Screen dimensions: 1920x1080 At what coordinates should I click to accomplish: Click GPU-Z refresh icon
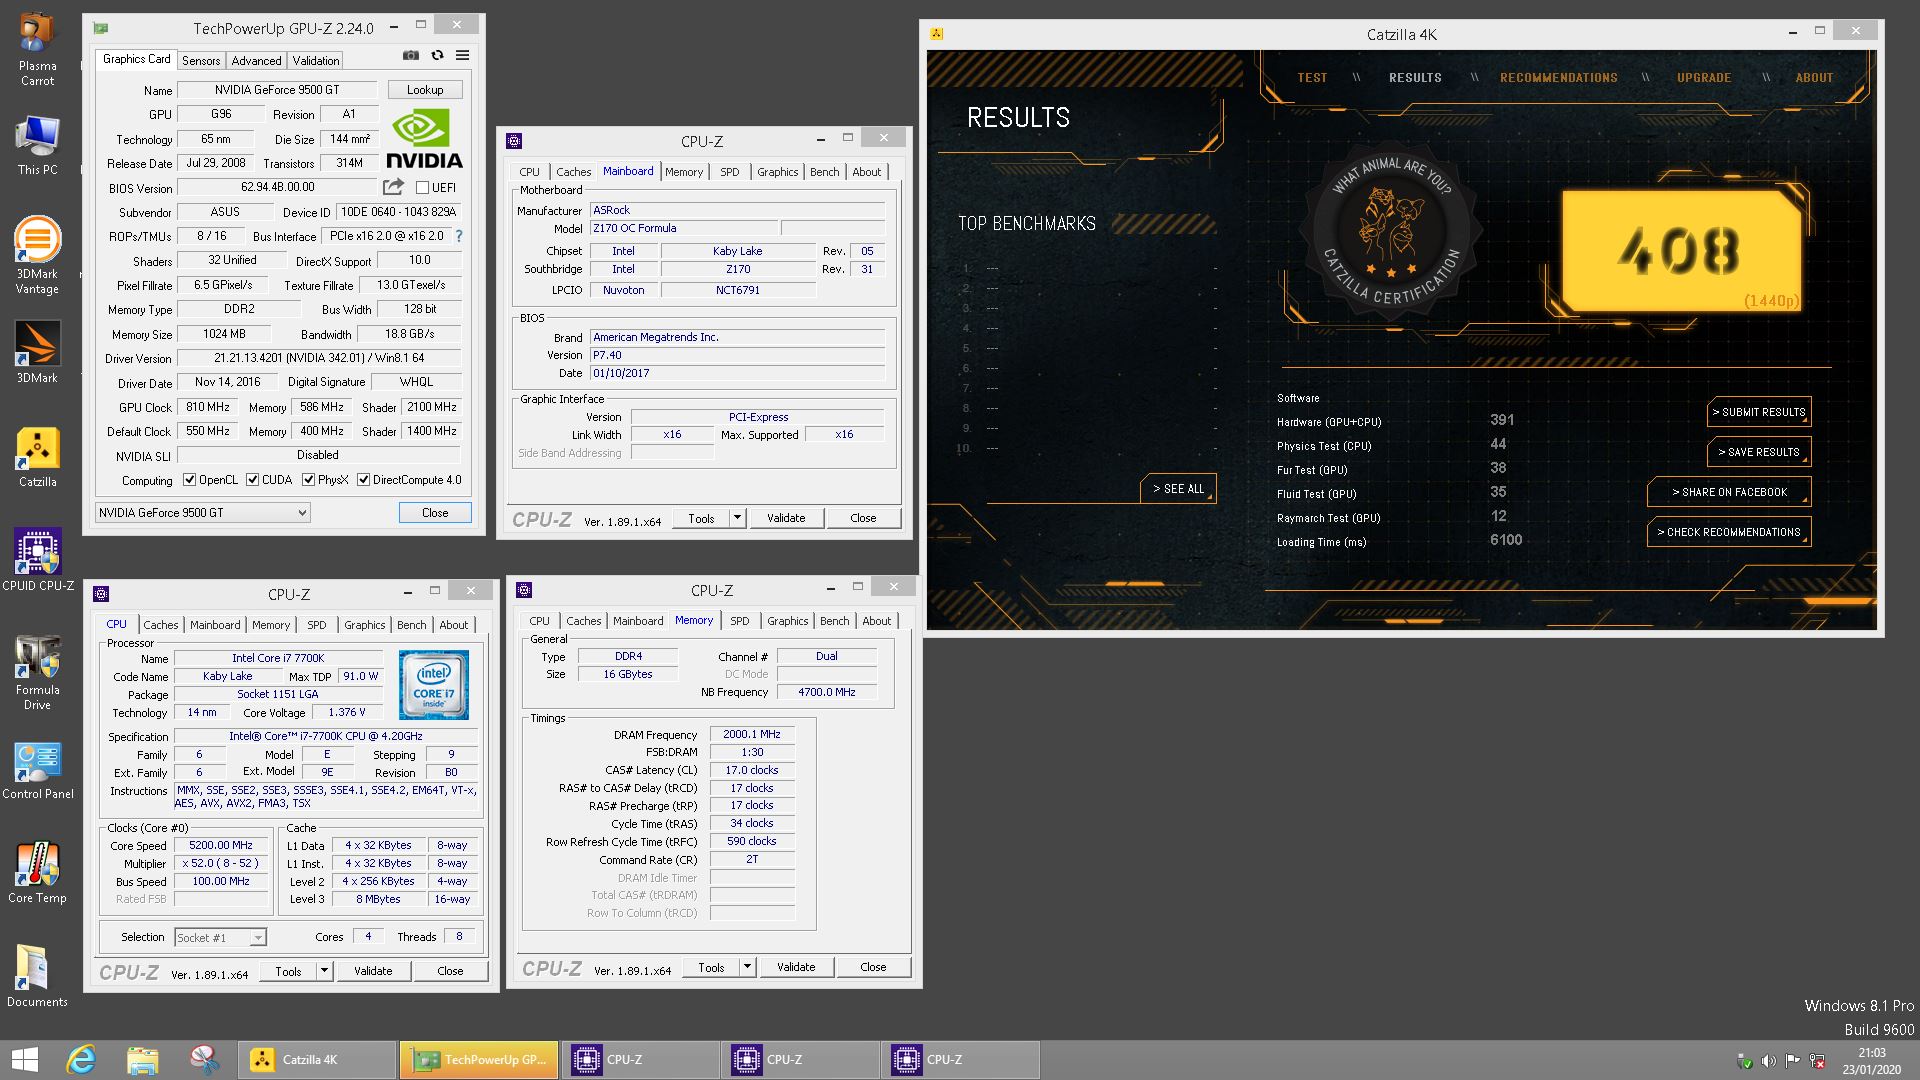point(437,56)
